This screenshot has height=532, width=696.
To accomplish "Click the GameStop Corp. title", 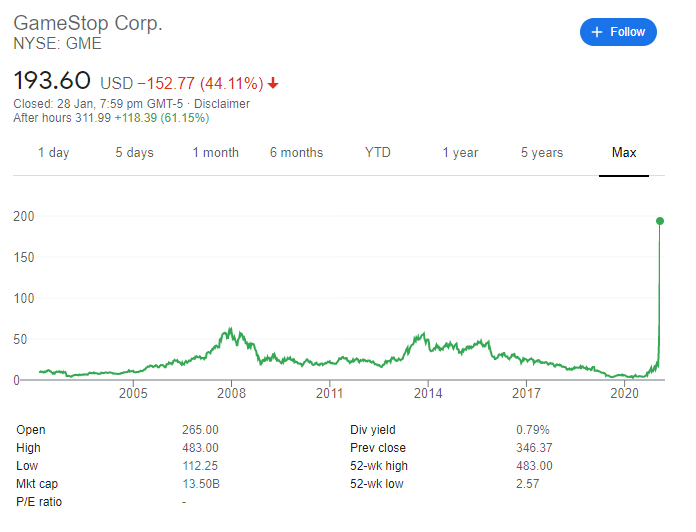I will pos(88,23).
